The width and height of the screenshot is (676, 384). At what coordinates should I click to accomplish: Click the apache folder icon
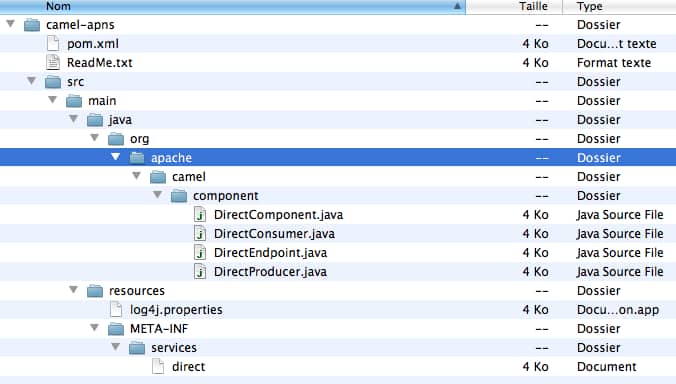coord(137,158)
